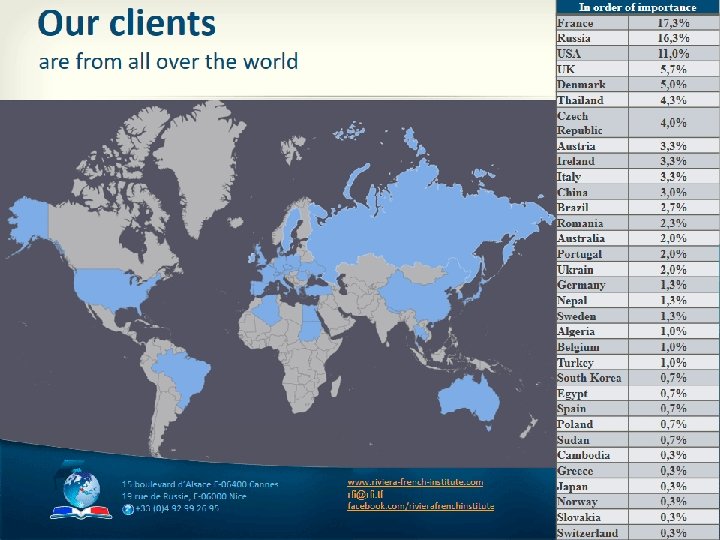Click the boulevard d'Alsace Cannes address line
The width and height of the screenshot is (720, 540).
200,484
